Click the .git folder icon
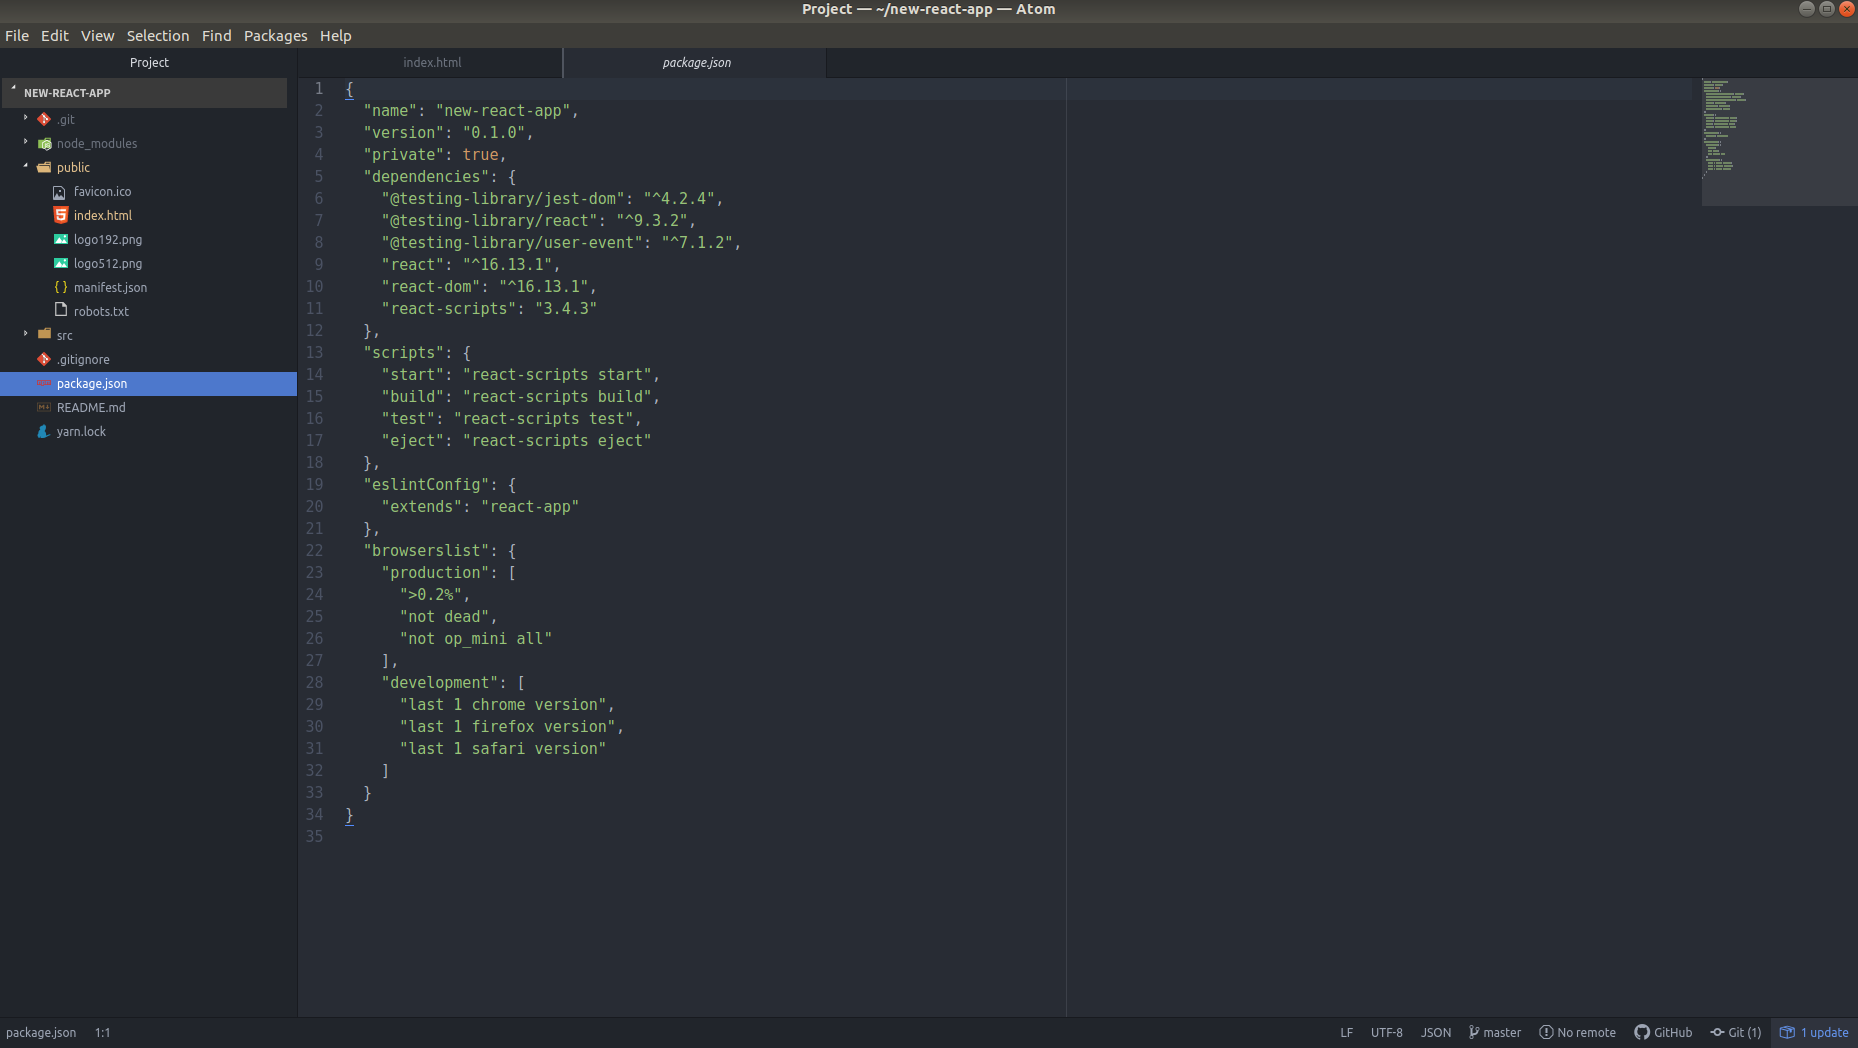Screen dimensions: 1858x1048 44,119
